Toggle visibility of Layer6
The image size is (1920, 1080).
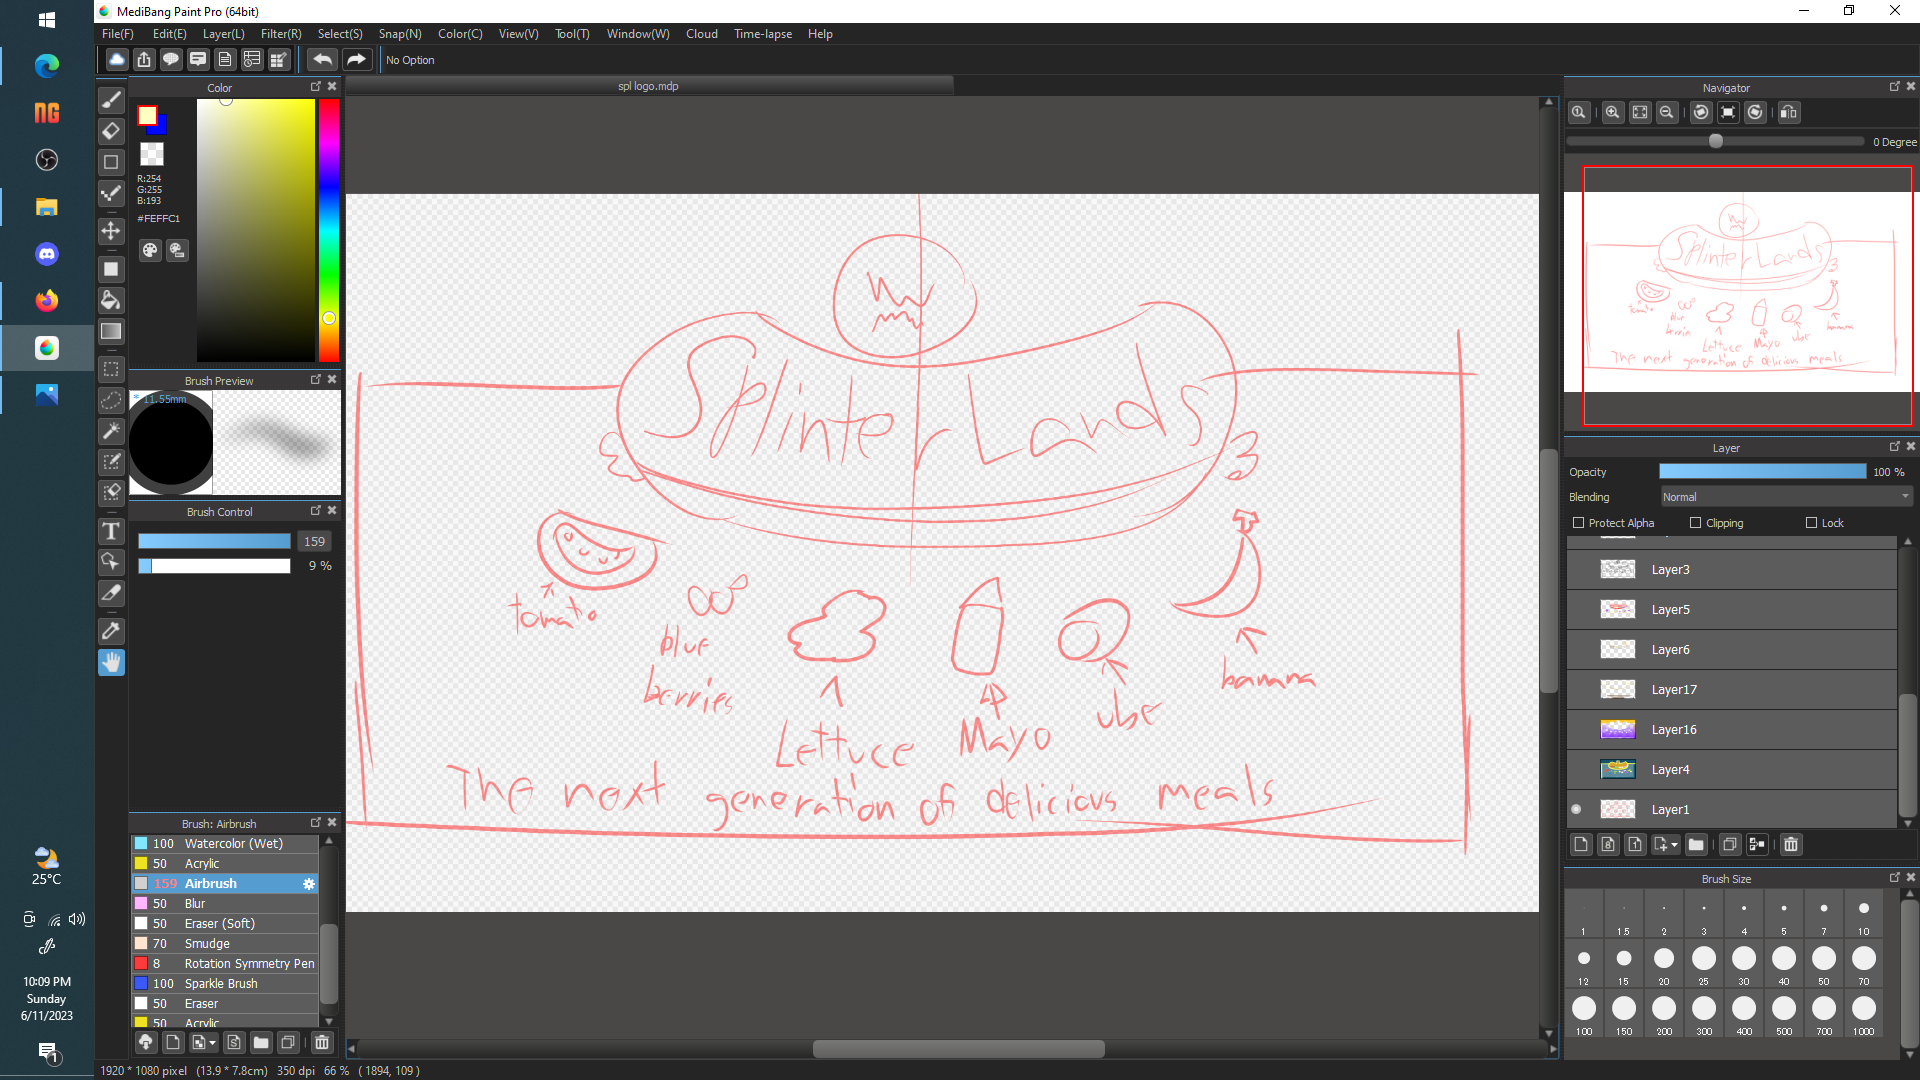pos(1577,650)
